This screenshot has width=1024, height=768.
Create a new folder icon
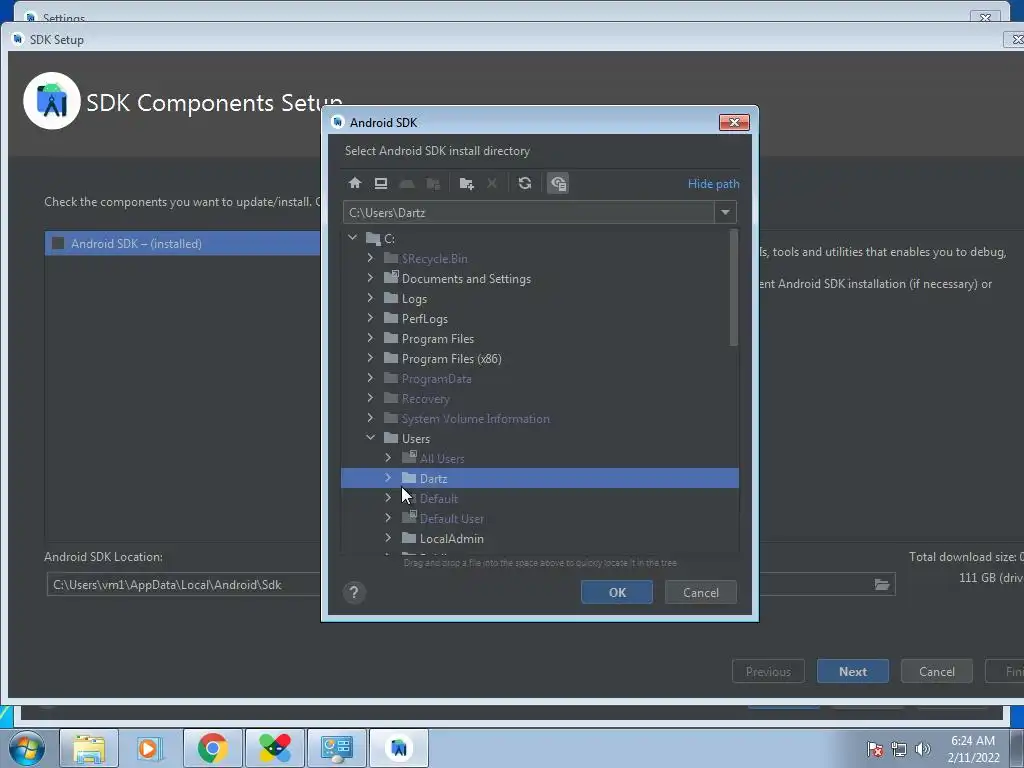point(466,184)
